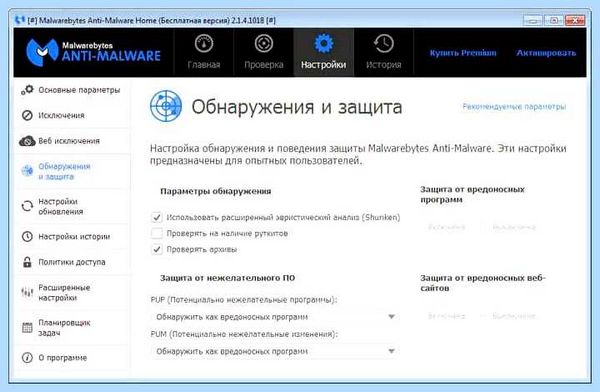This screenshot has width=600, height=392.
Task: Open the PUP detection action dropdown
Action: pos(274,317)
